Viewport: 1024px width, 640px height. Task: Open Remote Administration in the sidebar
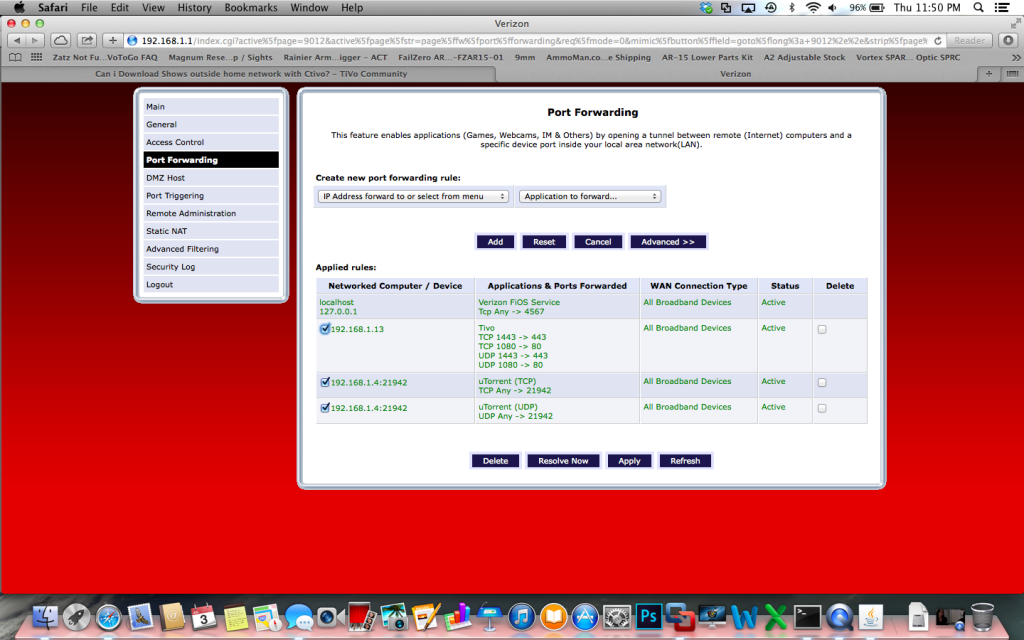[211, 213]
